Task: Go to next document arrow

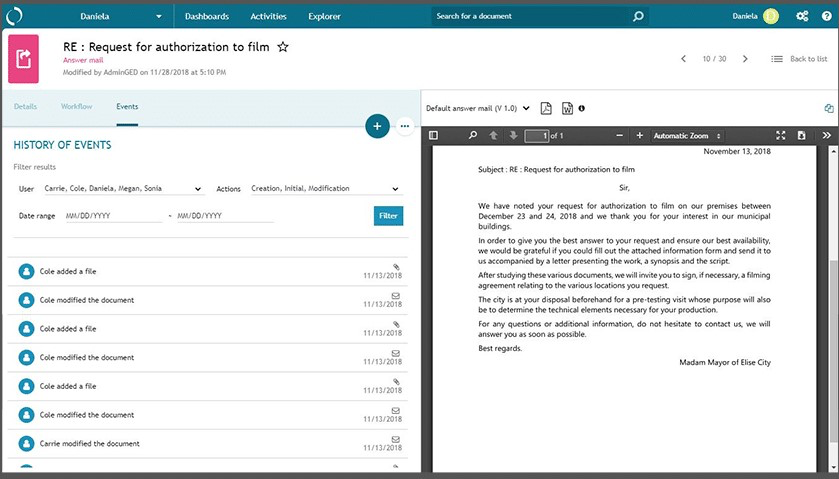Action: [x=745, y=59]
